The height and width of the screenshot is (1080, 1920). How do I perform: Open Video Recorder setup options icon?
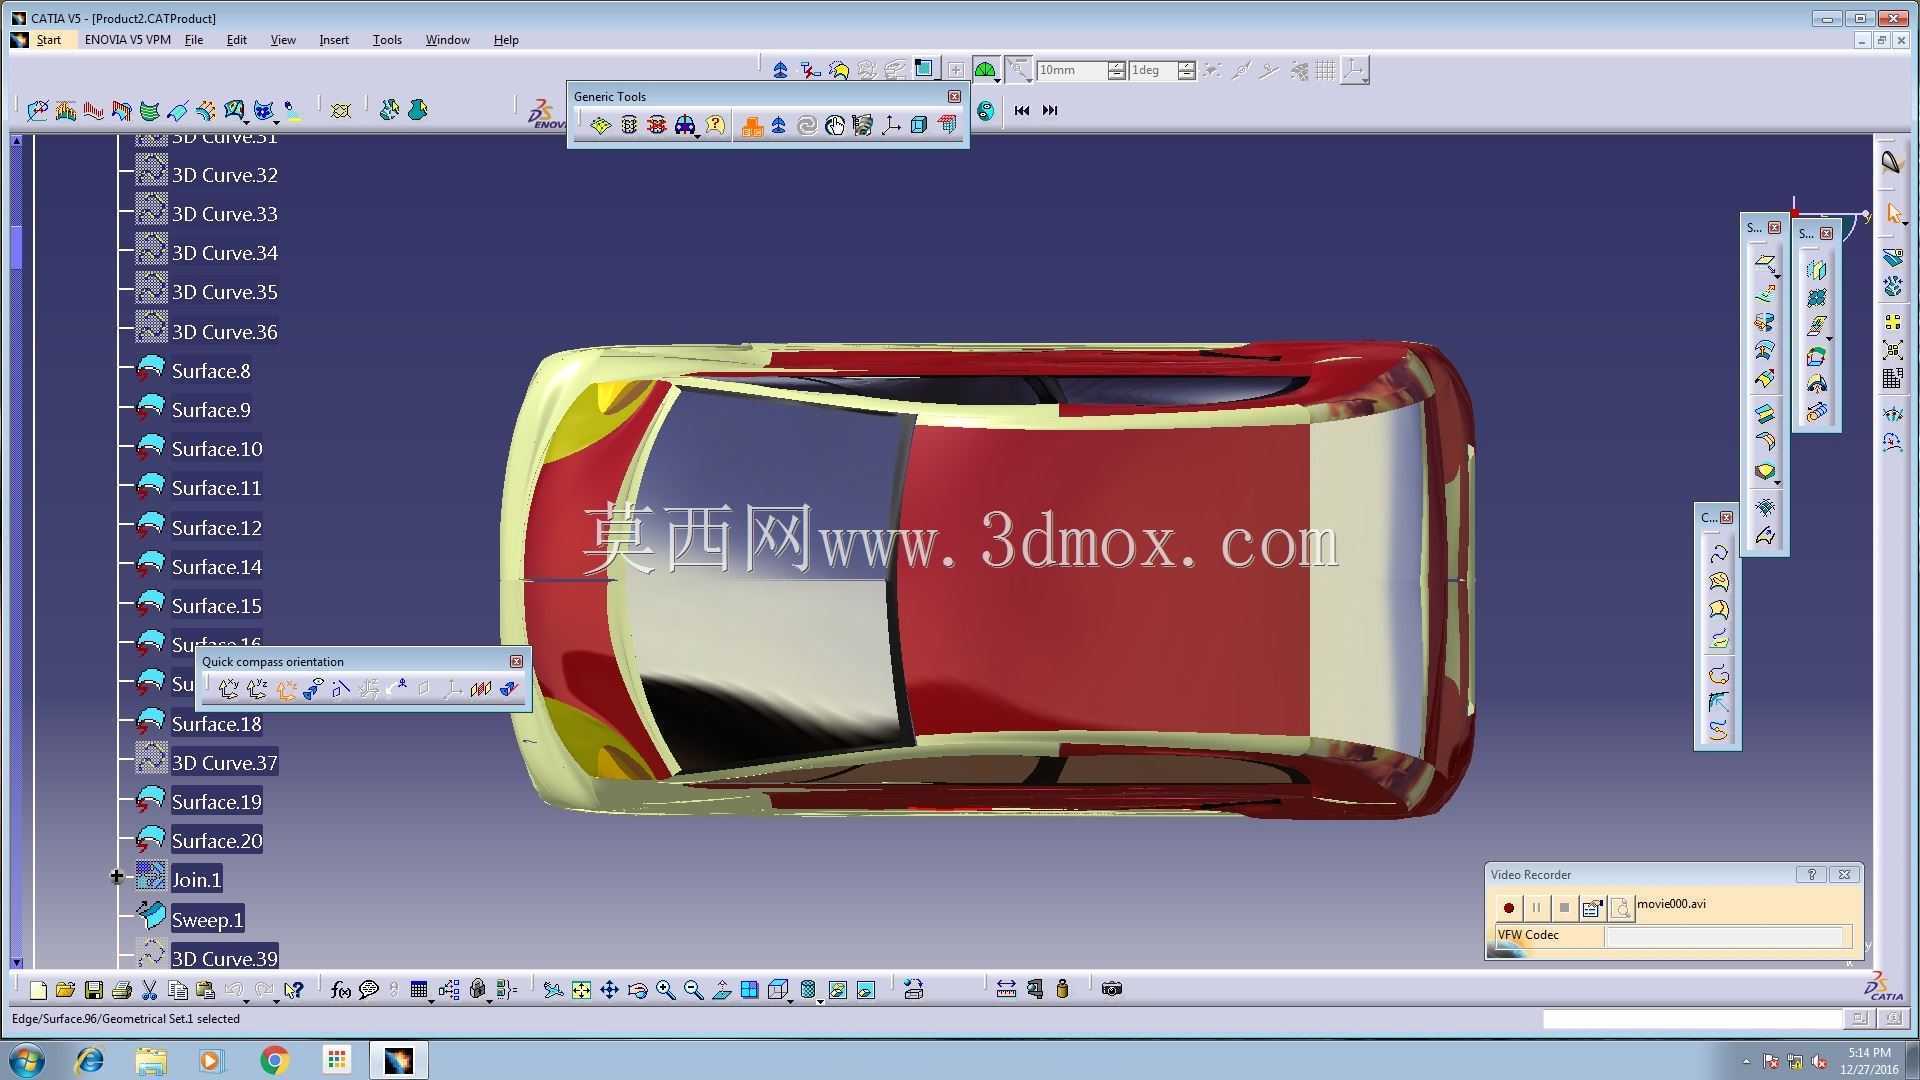(1592, 908)
